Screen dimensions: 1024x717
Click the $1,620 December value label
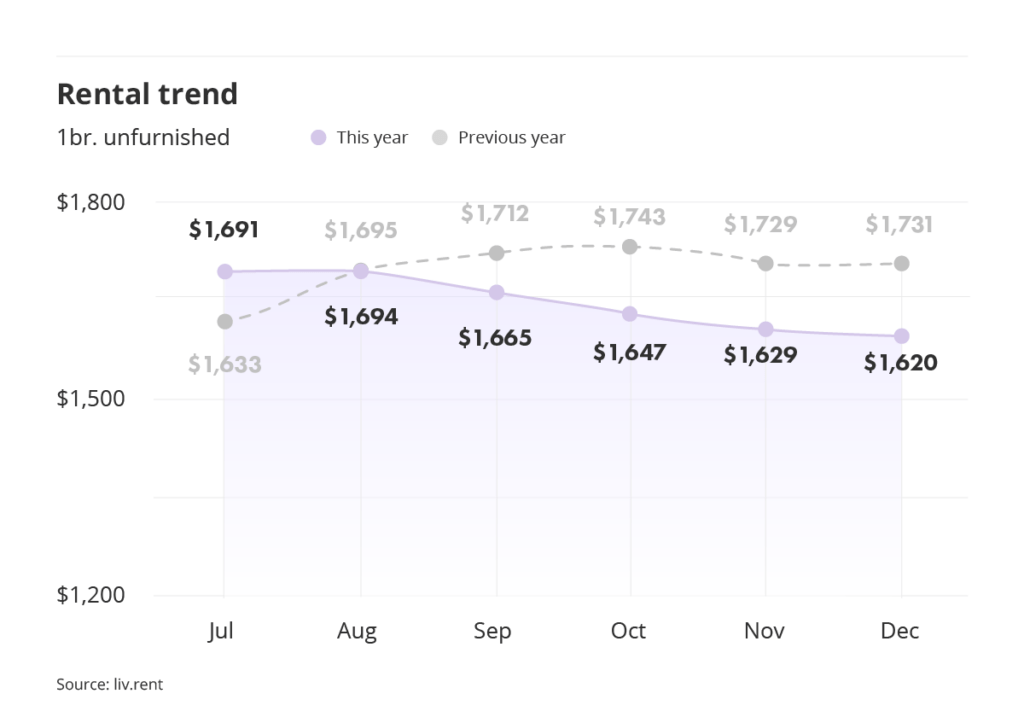901,363
